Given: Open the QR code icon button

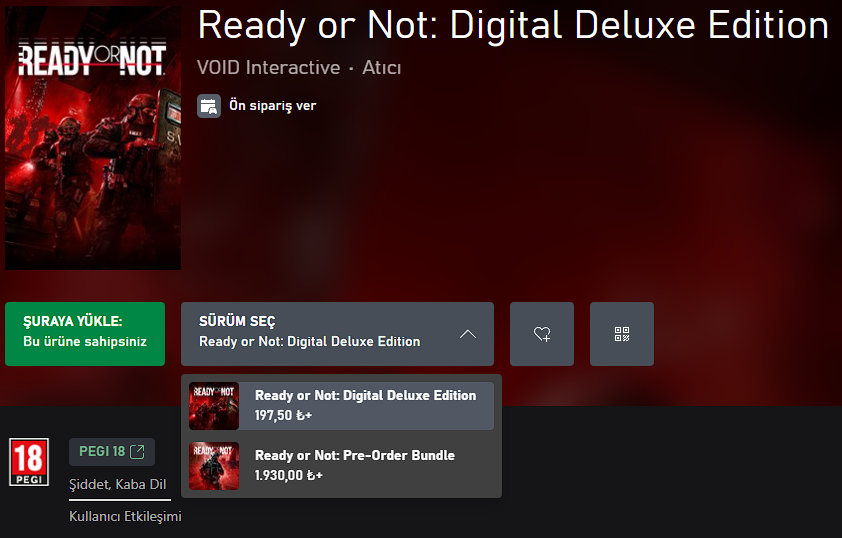Looking at the screenshot, I should click(x=622, y=334).
